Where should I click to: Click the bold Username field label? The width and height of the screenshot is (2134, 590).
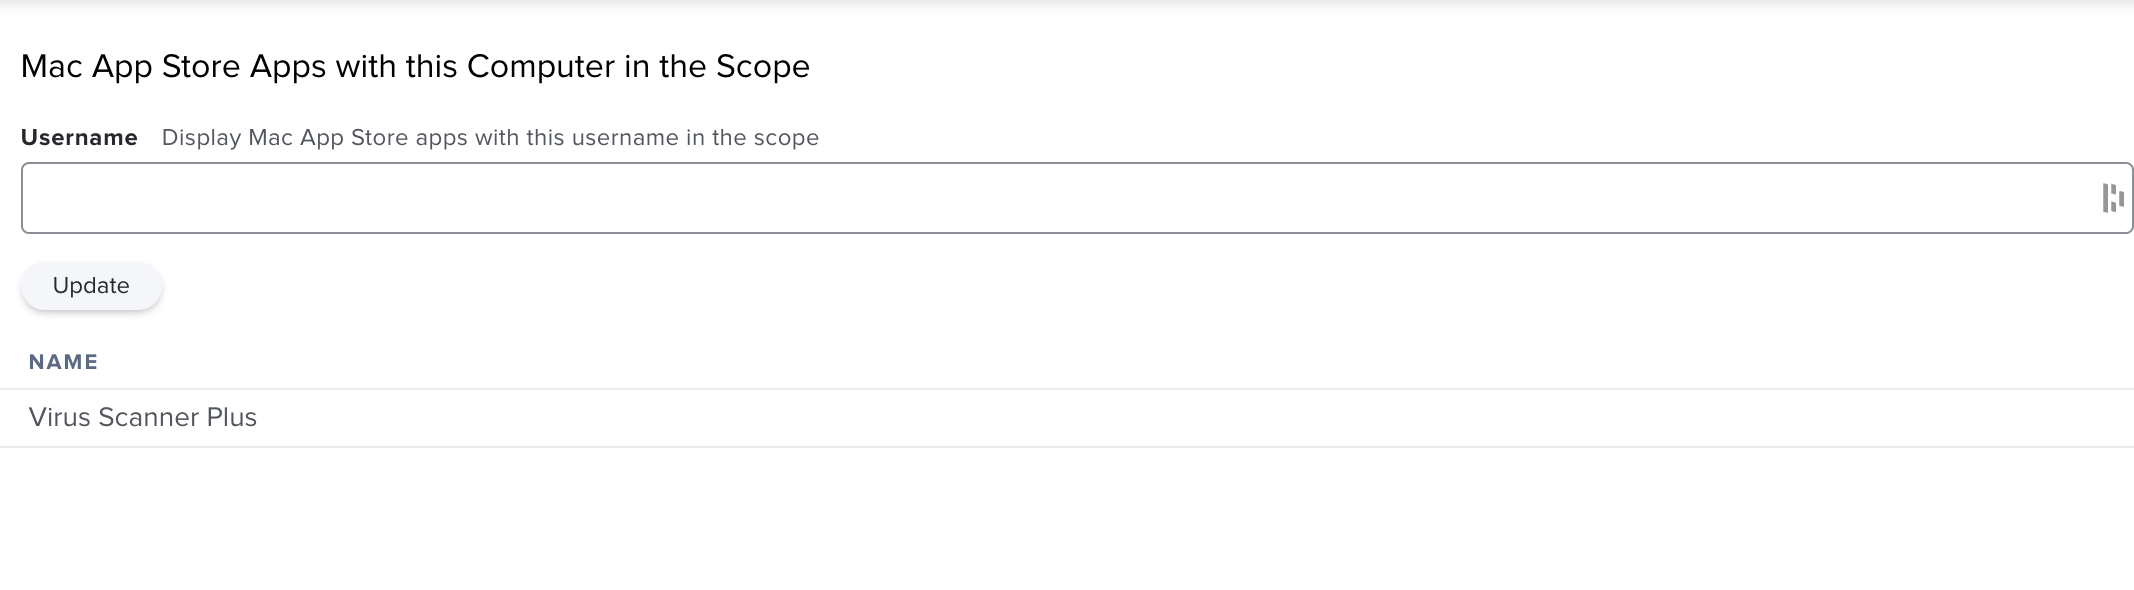coord(79,138)
